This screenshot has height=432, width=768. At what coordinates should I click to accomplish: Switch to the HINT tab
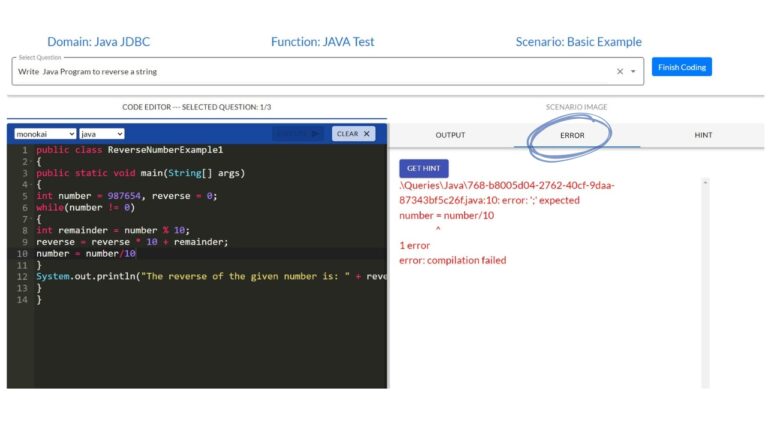click(703, 135)
